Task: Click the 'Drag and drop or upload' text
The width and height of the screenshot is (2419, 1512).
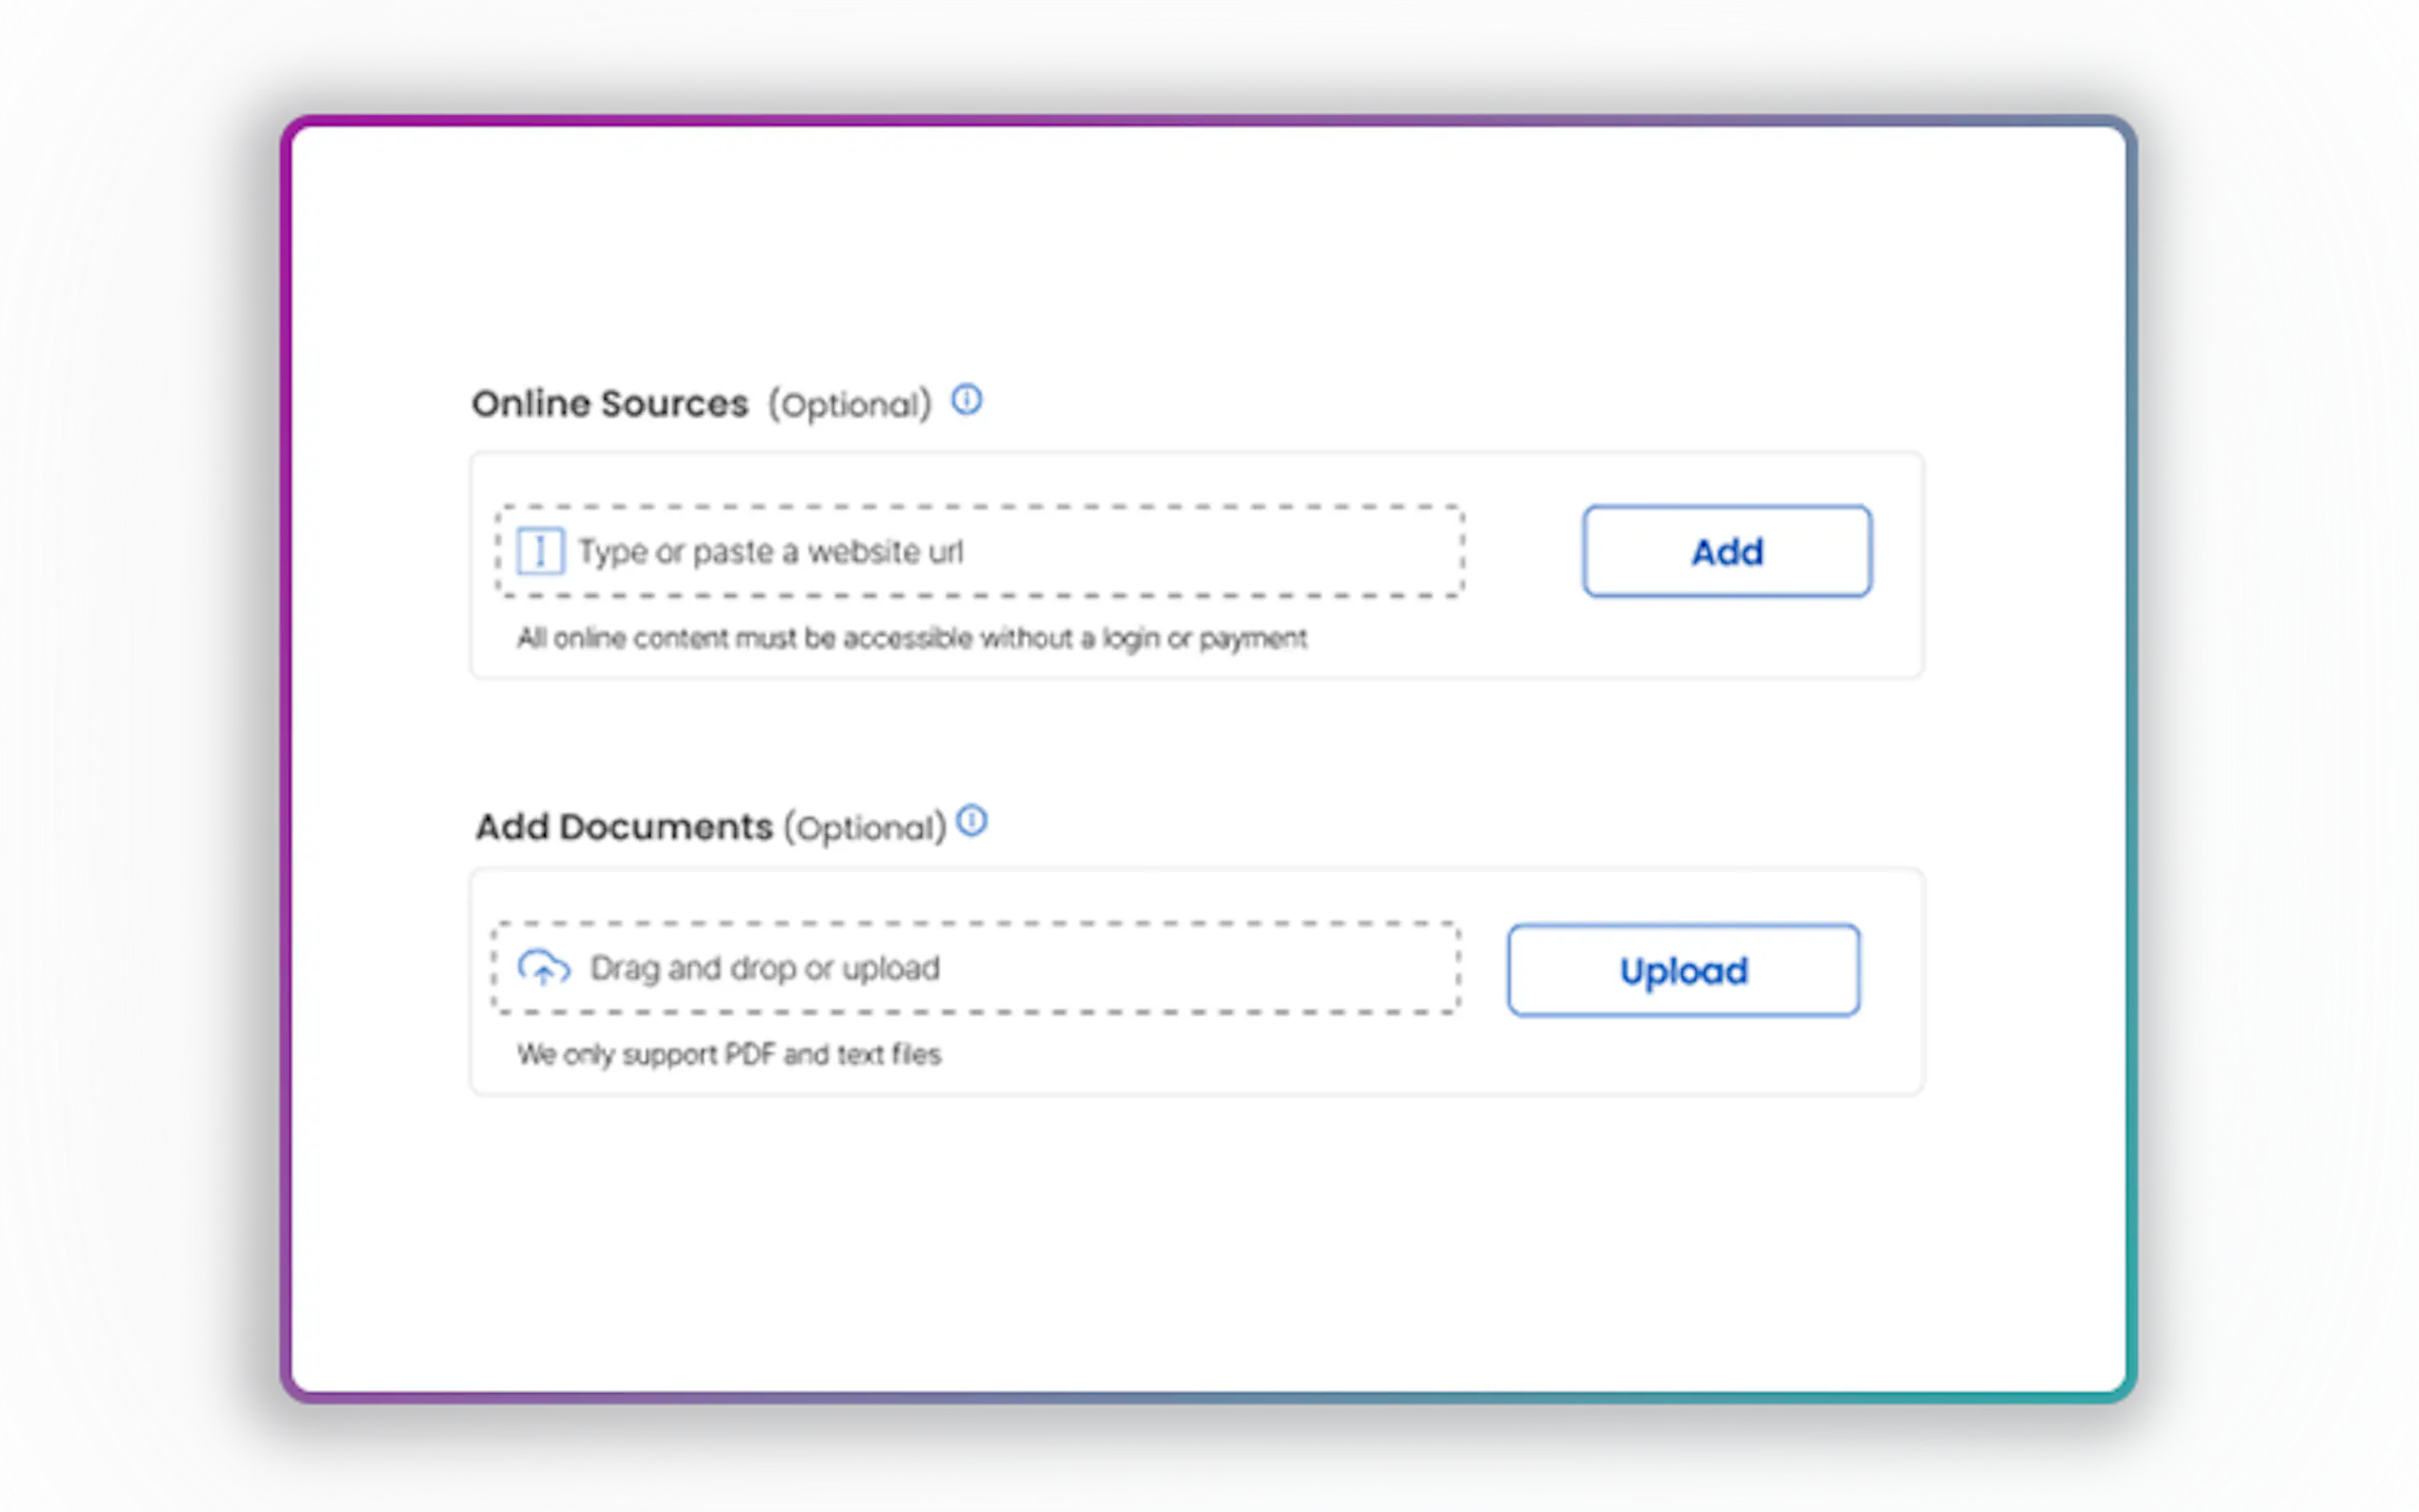Action: (764, 968)
